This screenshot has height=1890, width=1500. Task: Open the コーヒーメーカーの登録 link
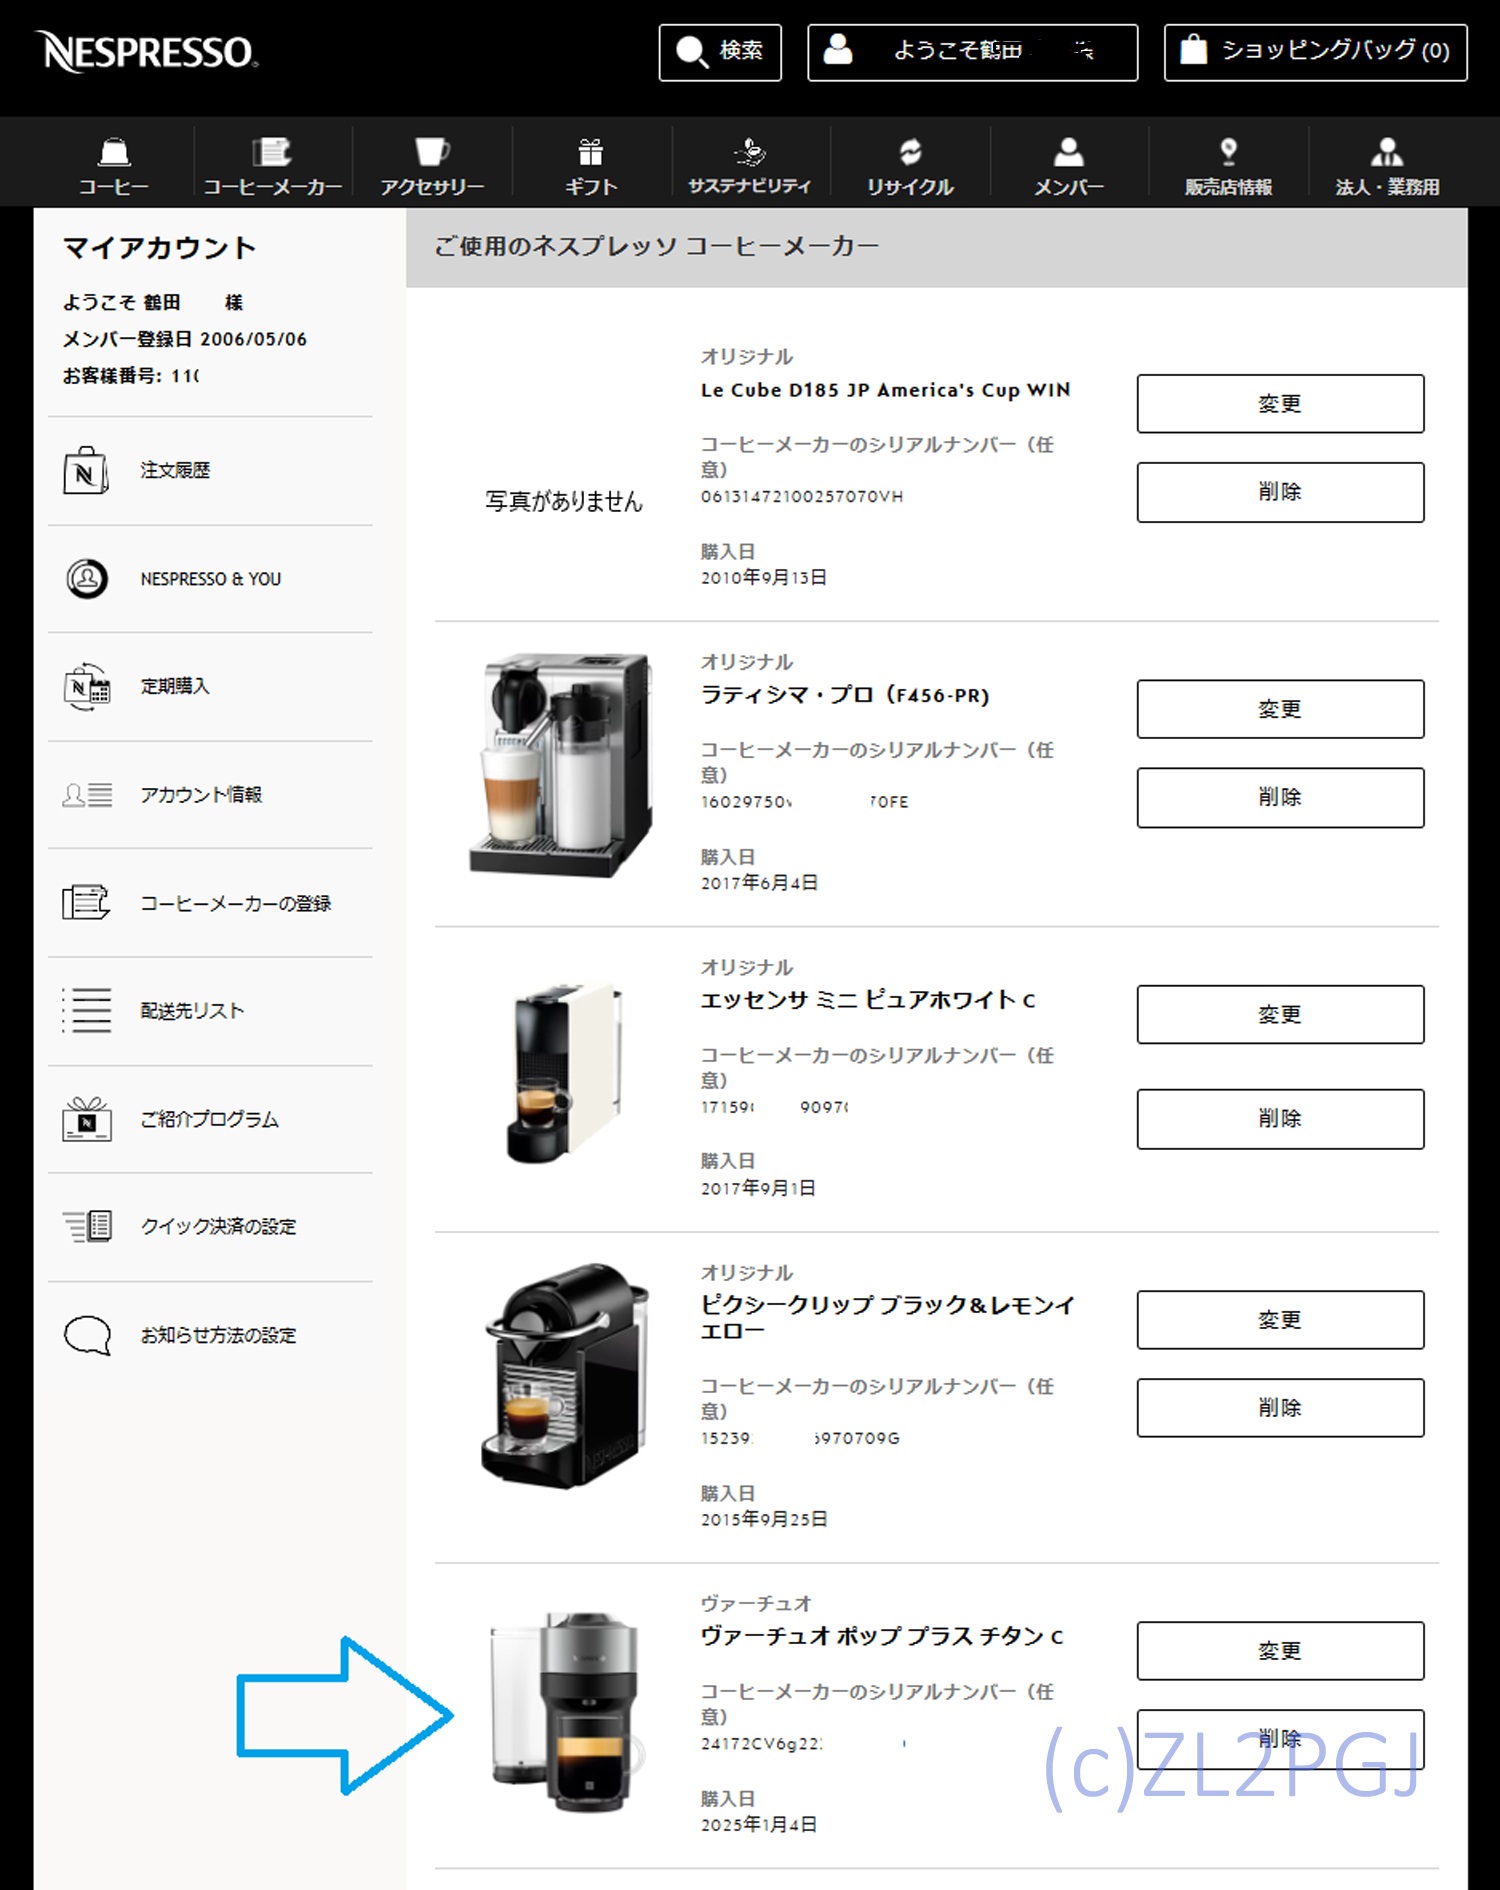coord(235,903)
